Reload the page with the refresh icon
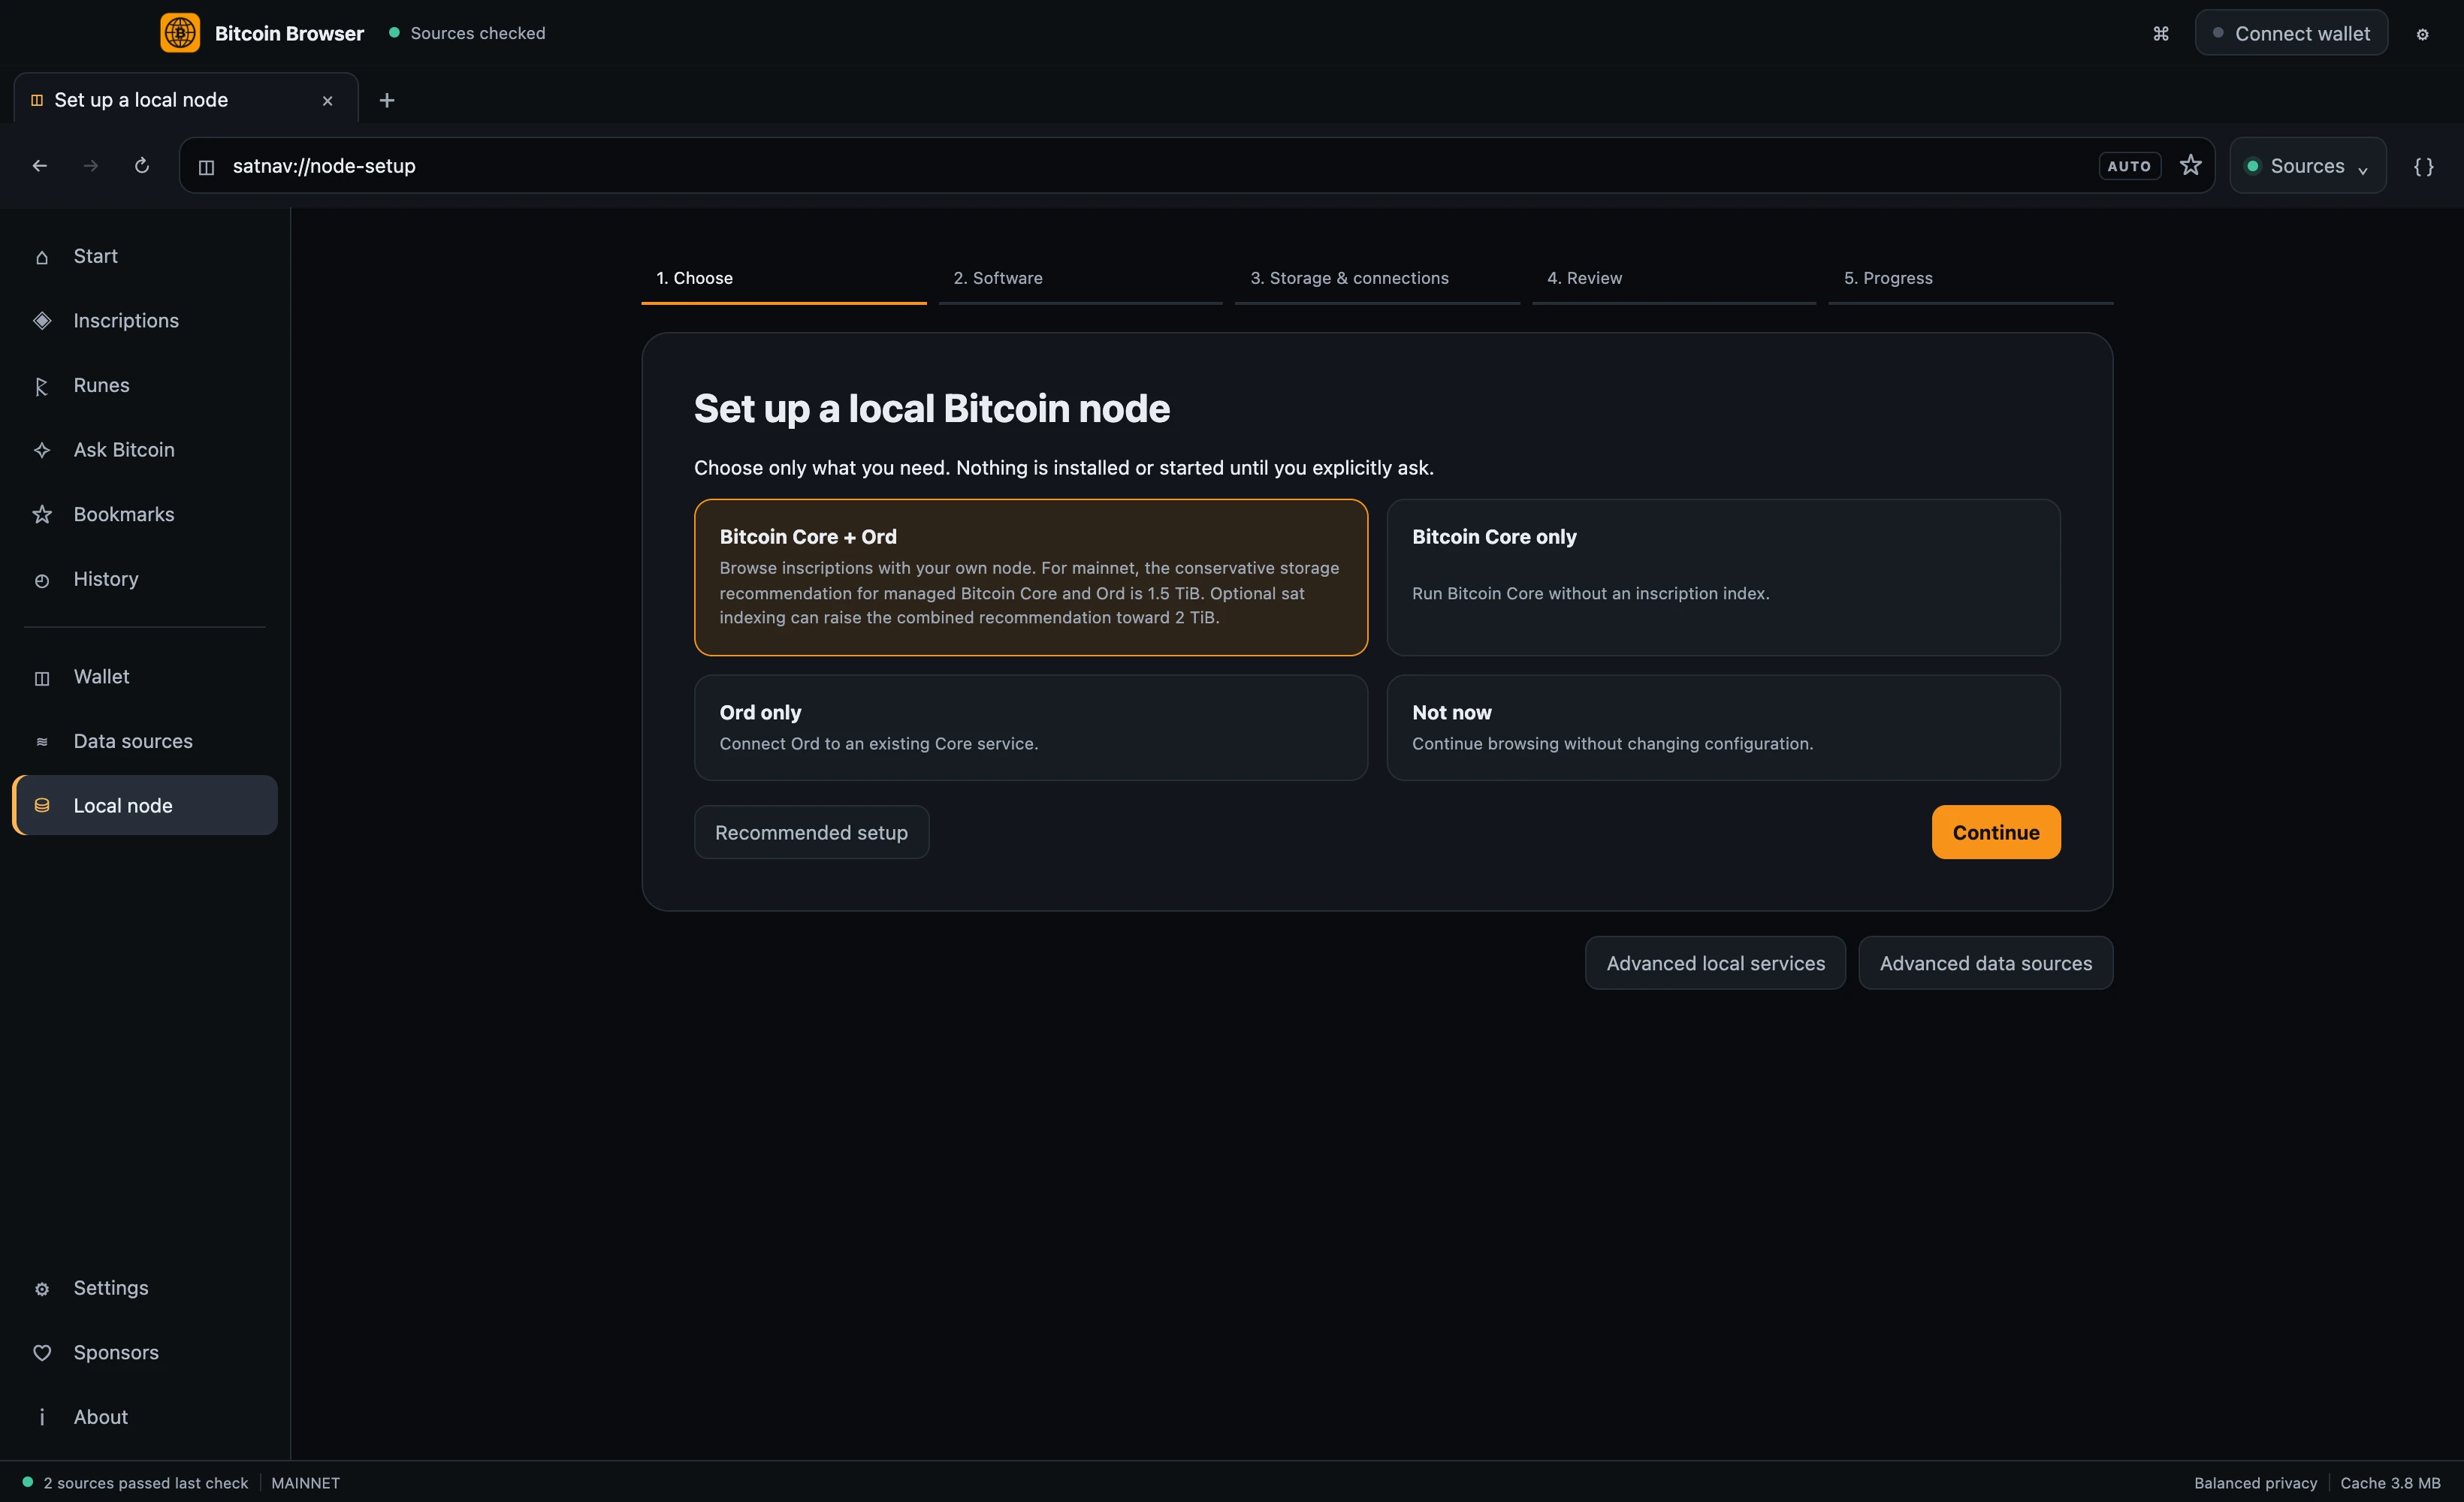The height and width of the screenshot is (1502, 2464). point(142,166)
